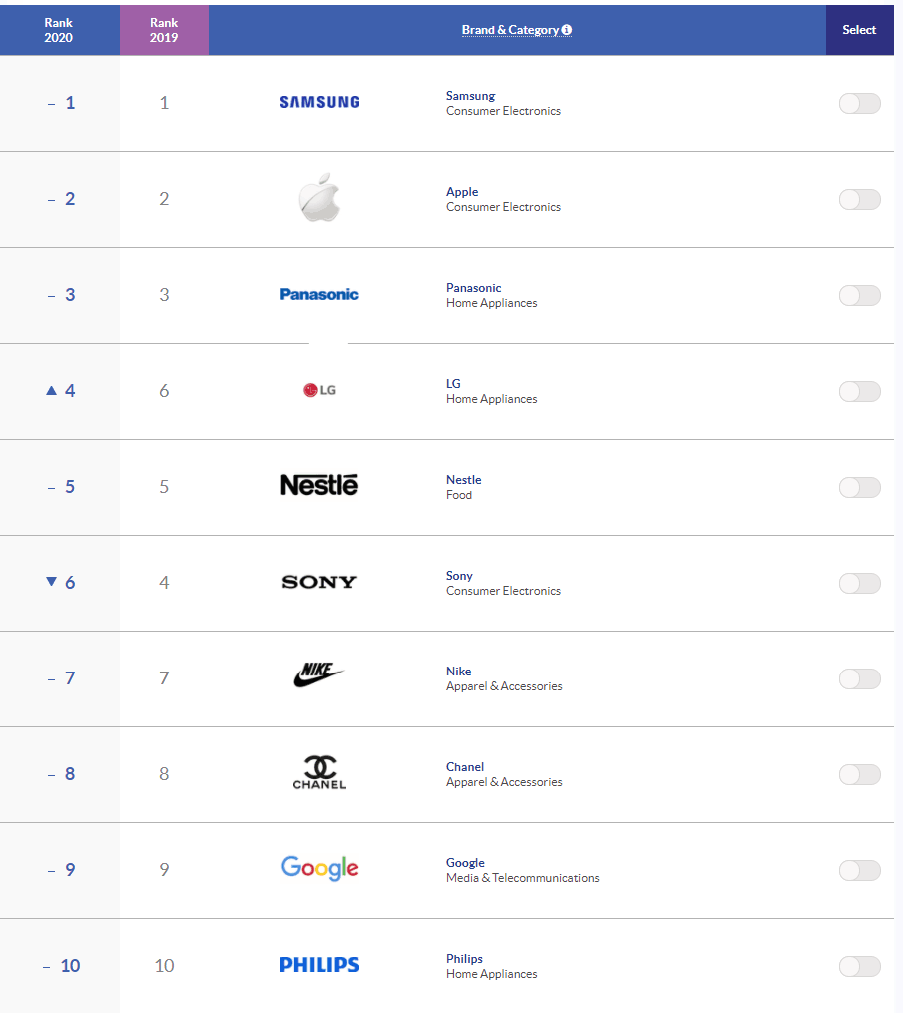This screenshot has height=1013, width=903.
Task: Click the Philips brand logo
Action: [319, 965]
